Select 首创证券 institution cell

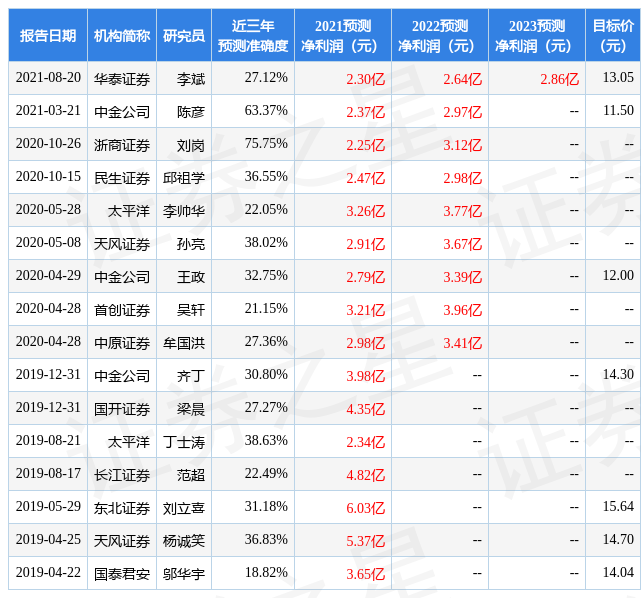122,310
